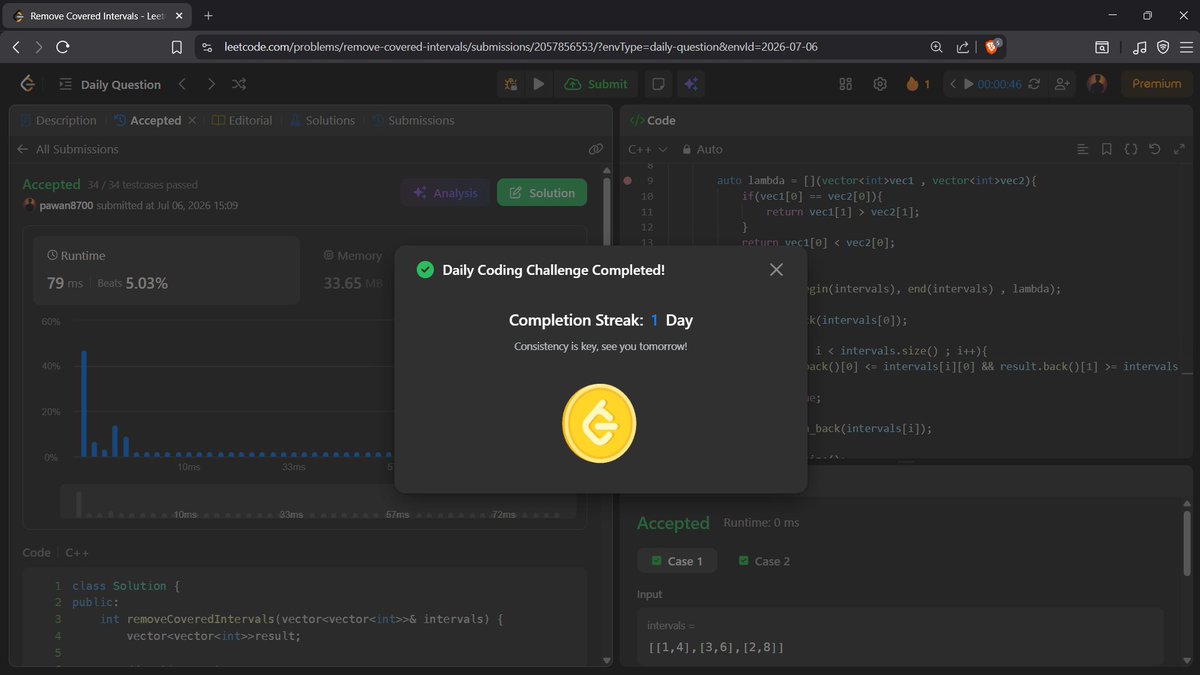This screenshot has height=675, width=1200.
Task: Bookmark the code with bookmark icon
Action: coord(1106,149)
